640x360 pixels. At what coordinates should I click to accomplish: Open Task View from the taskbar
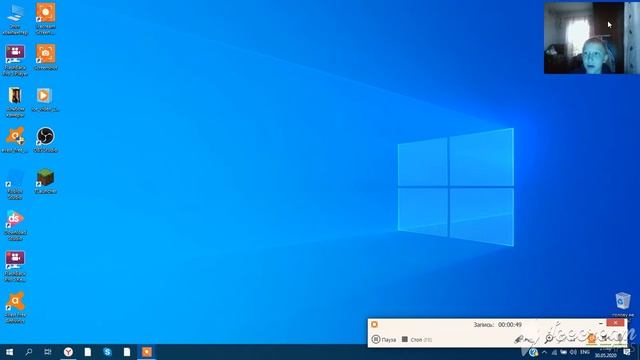click(x=48, y=352)
